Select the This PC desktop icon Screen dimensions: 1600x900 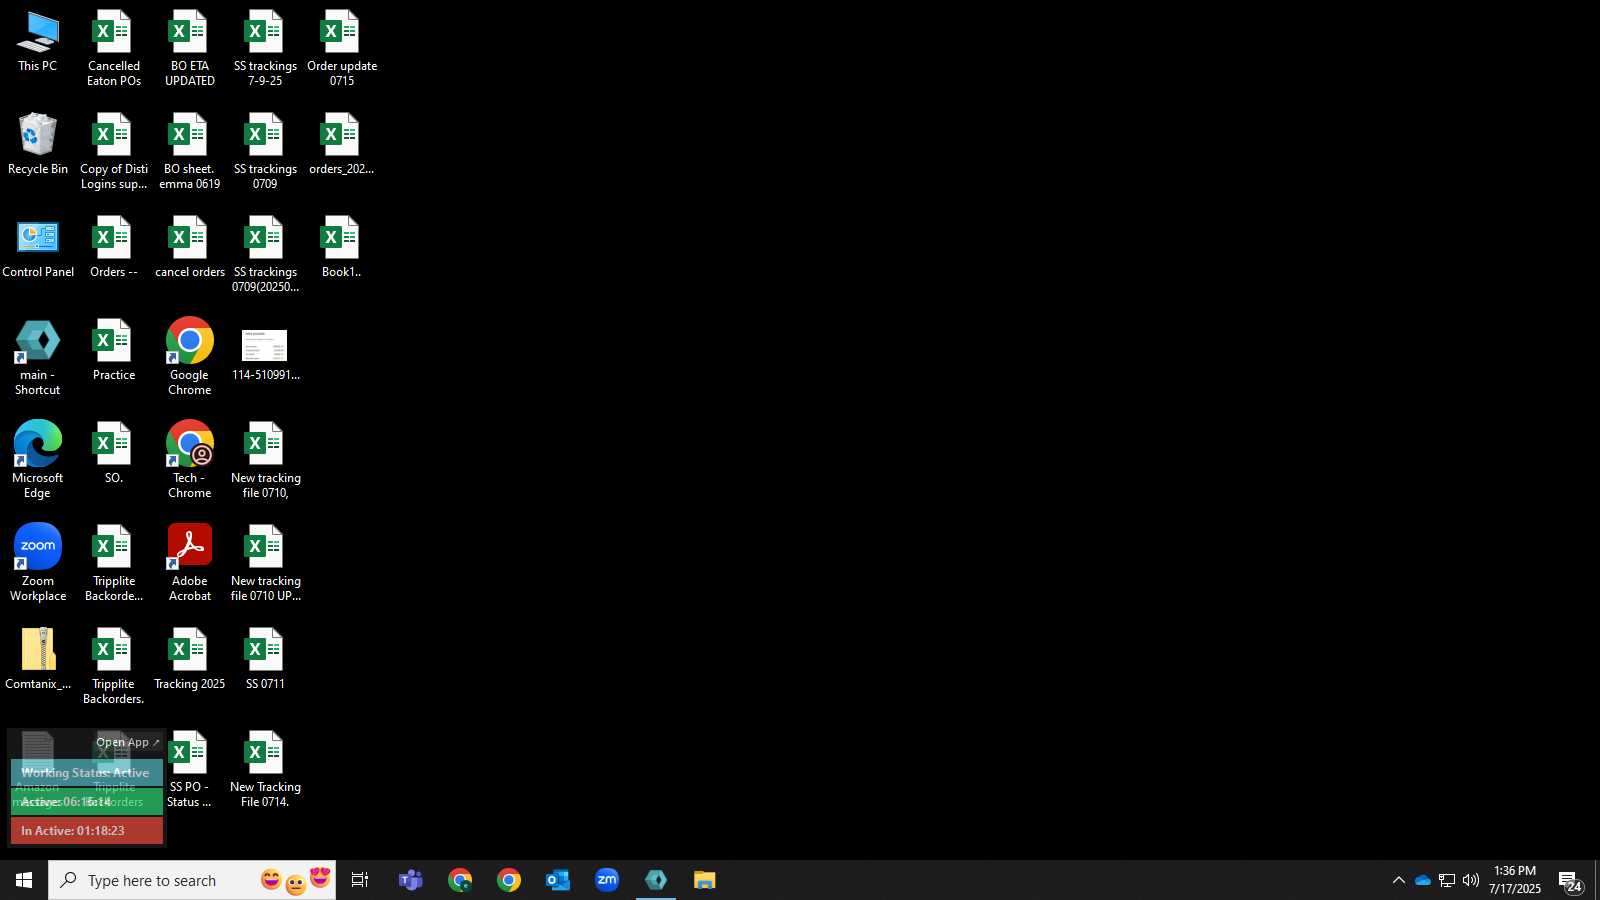pyautogui.click(x=38, y=43)
